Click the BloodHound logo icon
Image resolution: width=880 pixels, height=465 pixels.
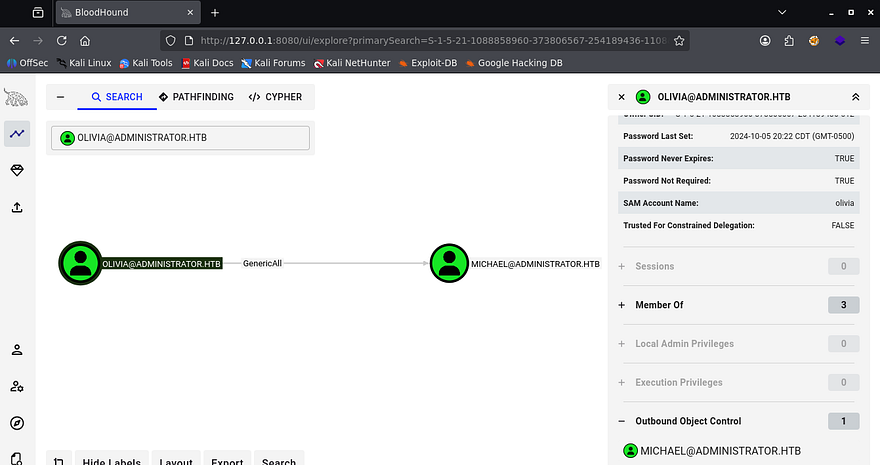(x=16, y=97)
